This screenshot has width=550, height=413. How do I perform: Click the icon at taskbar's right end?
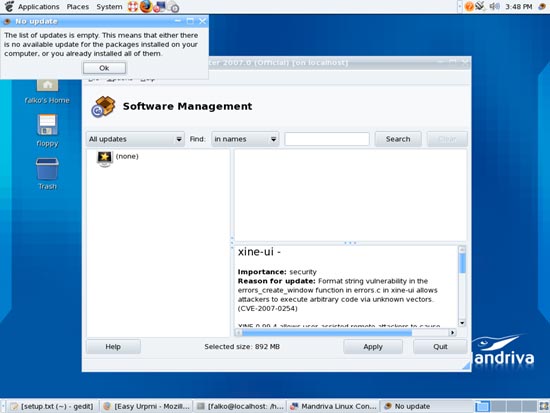click(x=544, y=406)
